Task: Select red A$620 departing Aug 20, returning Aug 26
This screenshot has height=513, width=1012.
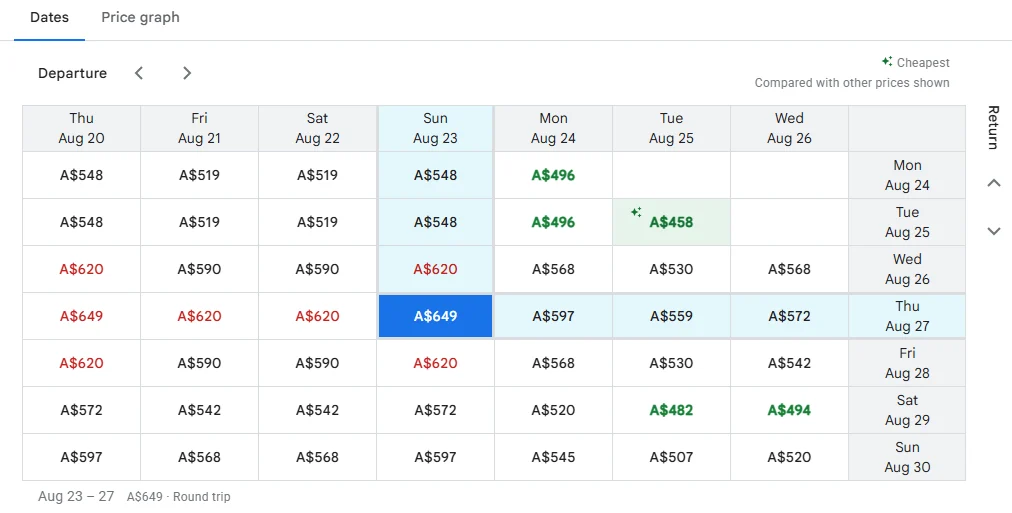Action: point(81,269)
